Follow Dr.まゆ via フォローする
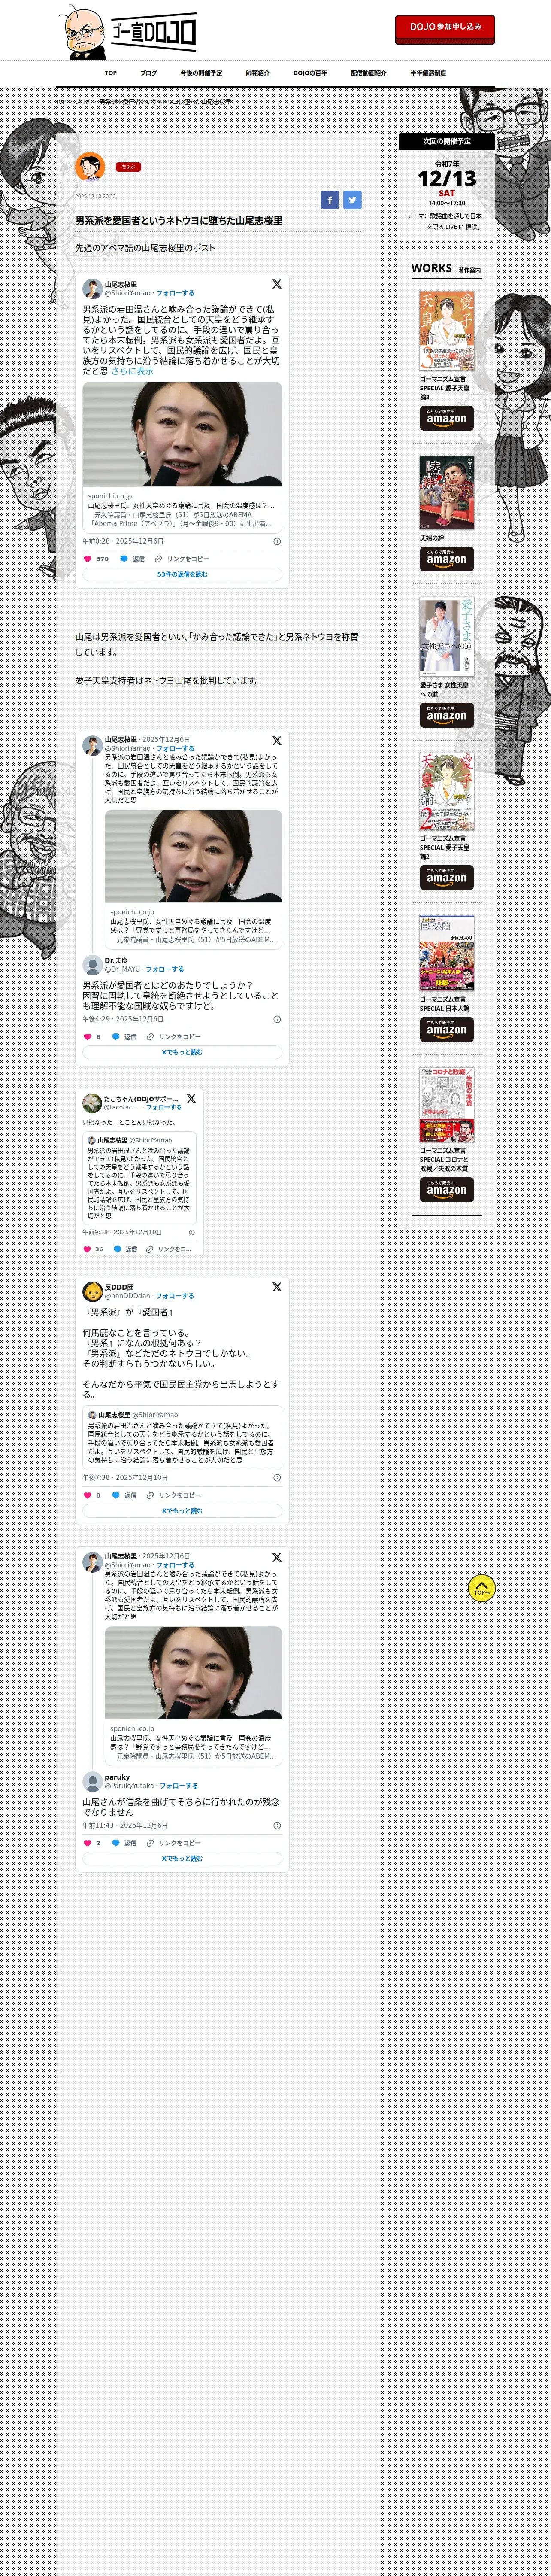Screen dimensions: 551x2576 (165, 969)
